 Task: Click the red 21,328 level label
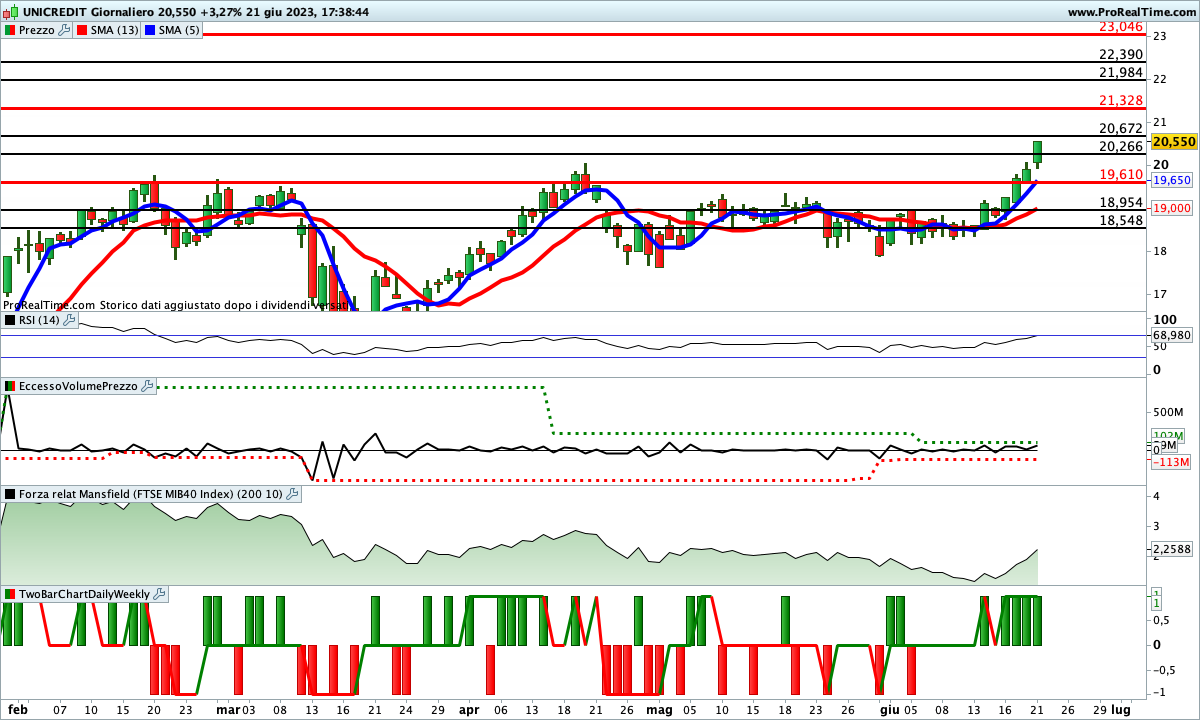1120,101
